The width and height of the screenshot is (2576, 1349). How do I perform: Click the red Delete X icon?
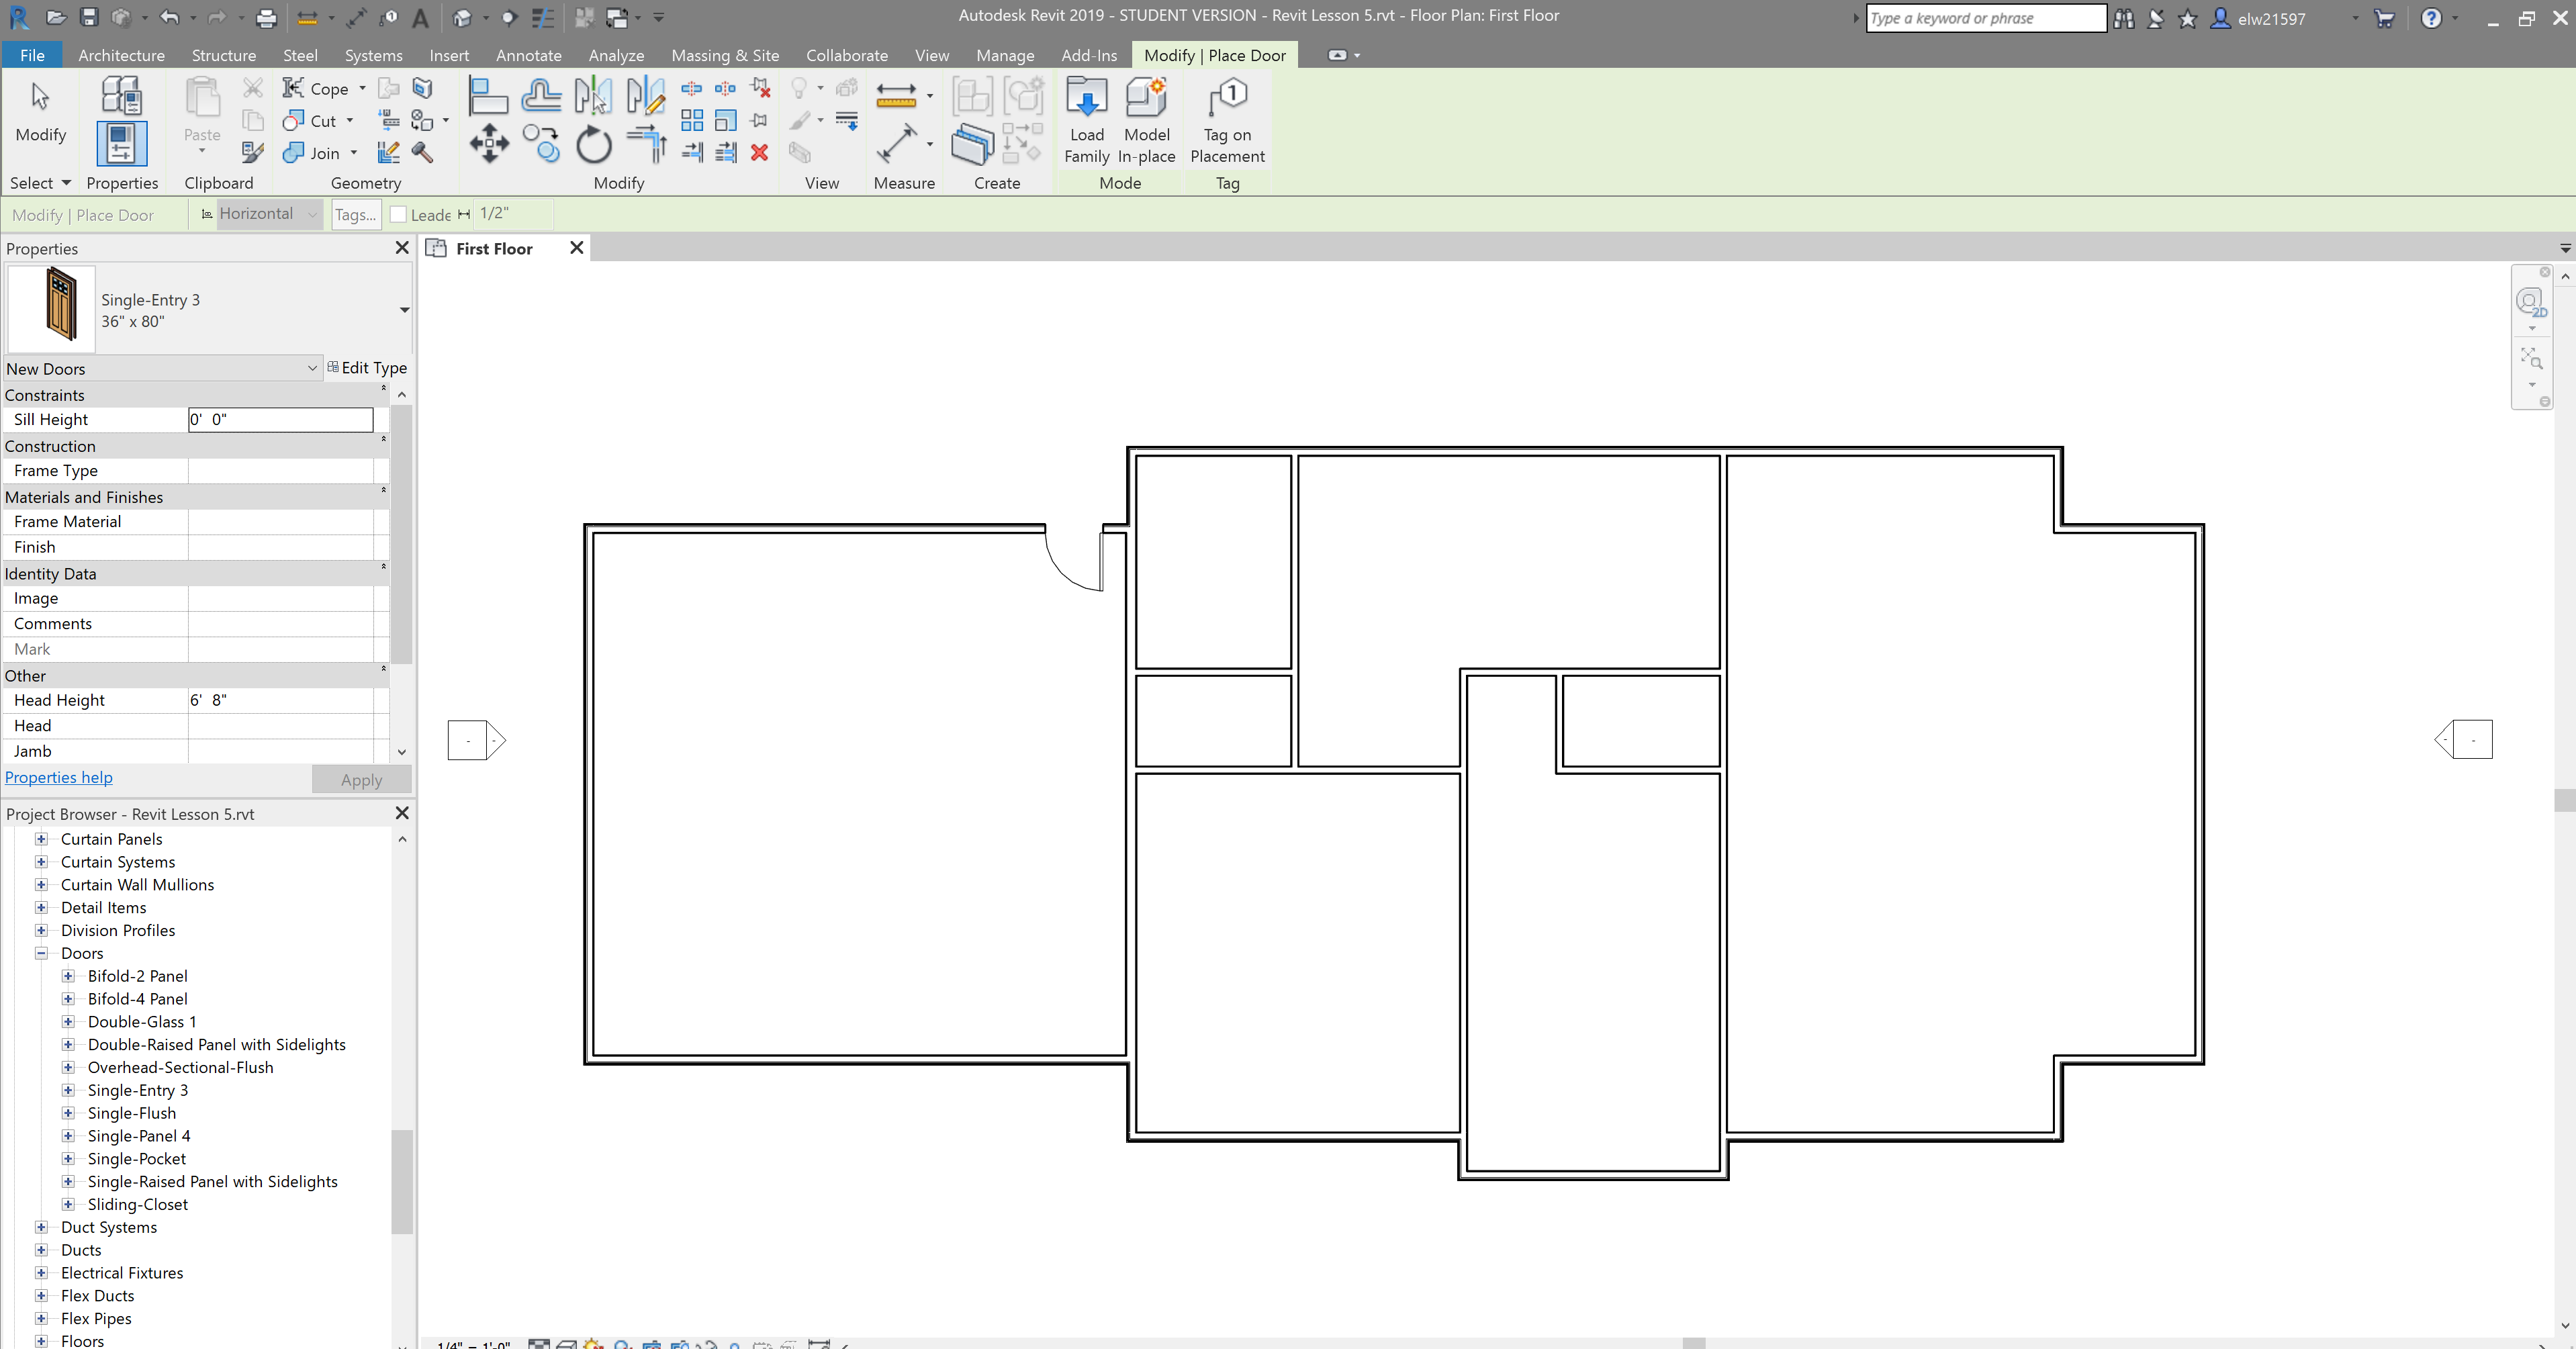point(759,152)
